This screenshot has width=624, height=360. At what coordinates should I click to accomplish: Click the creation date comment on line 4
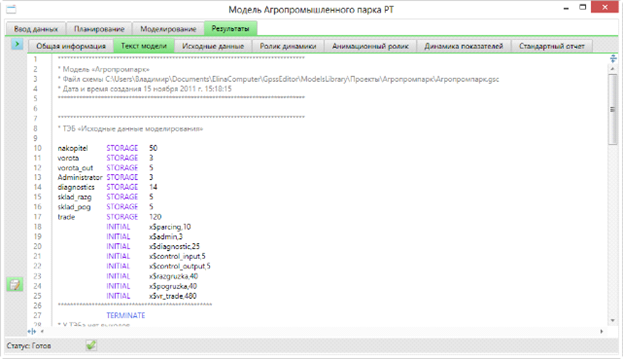click(144, 89)
